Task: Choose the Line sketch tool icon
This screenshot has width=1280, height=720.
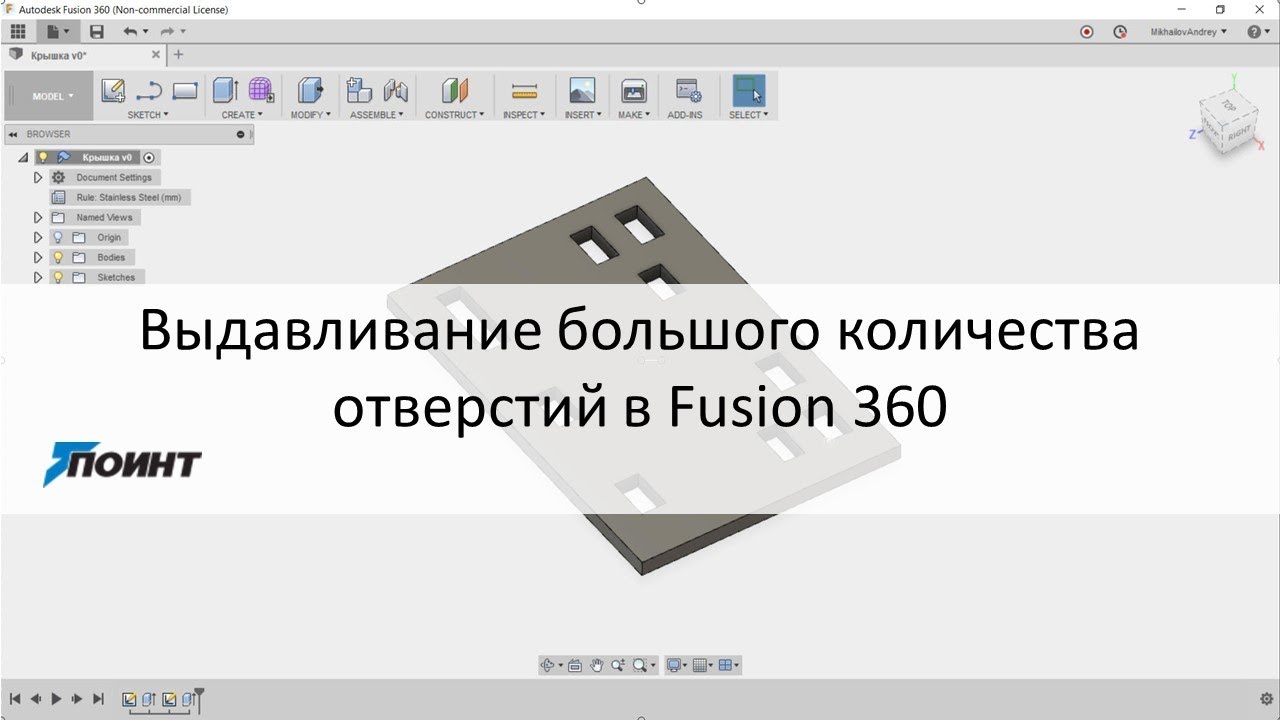Action: point(149,91)
